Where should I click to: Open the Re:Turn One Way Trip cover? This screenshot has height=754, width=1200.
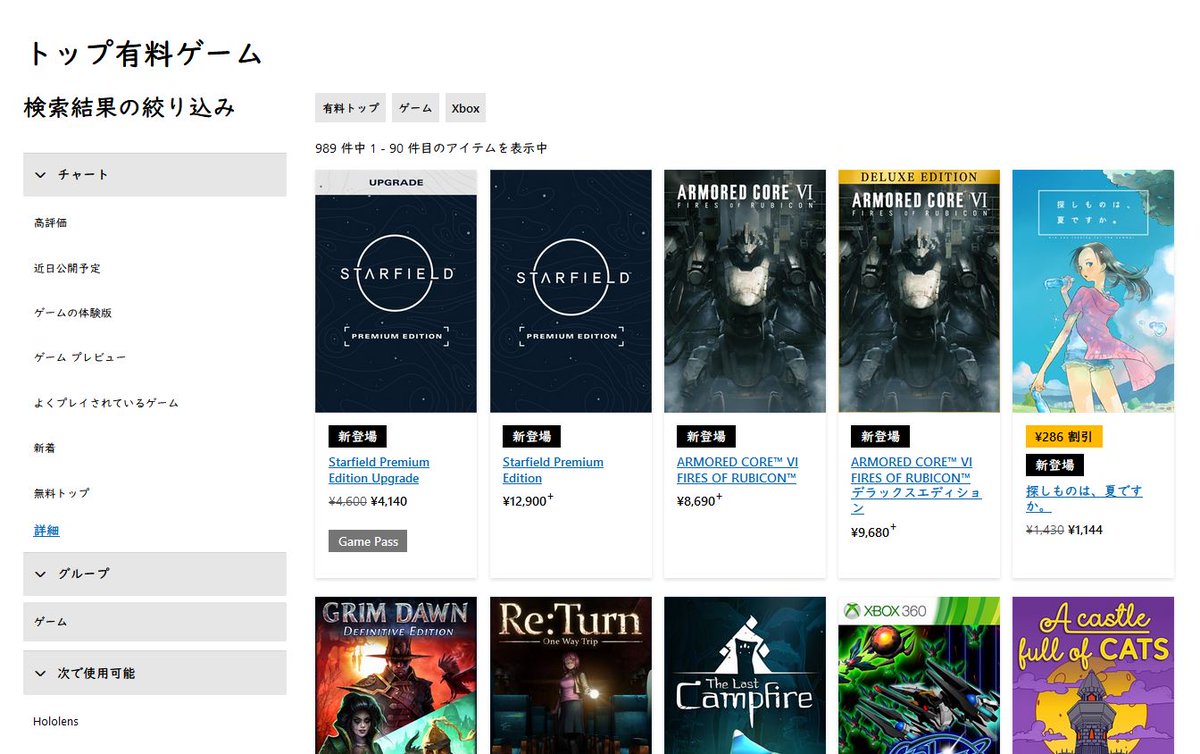pyautogui.click(x=571, y=675)
